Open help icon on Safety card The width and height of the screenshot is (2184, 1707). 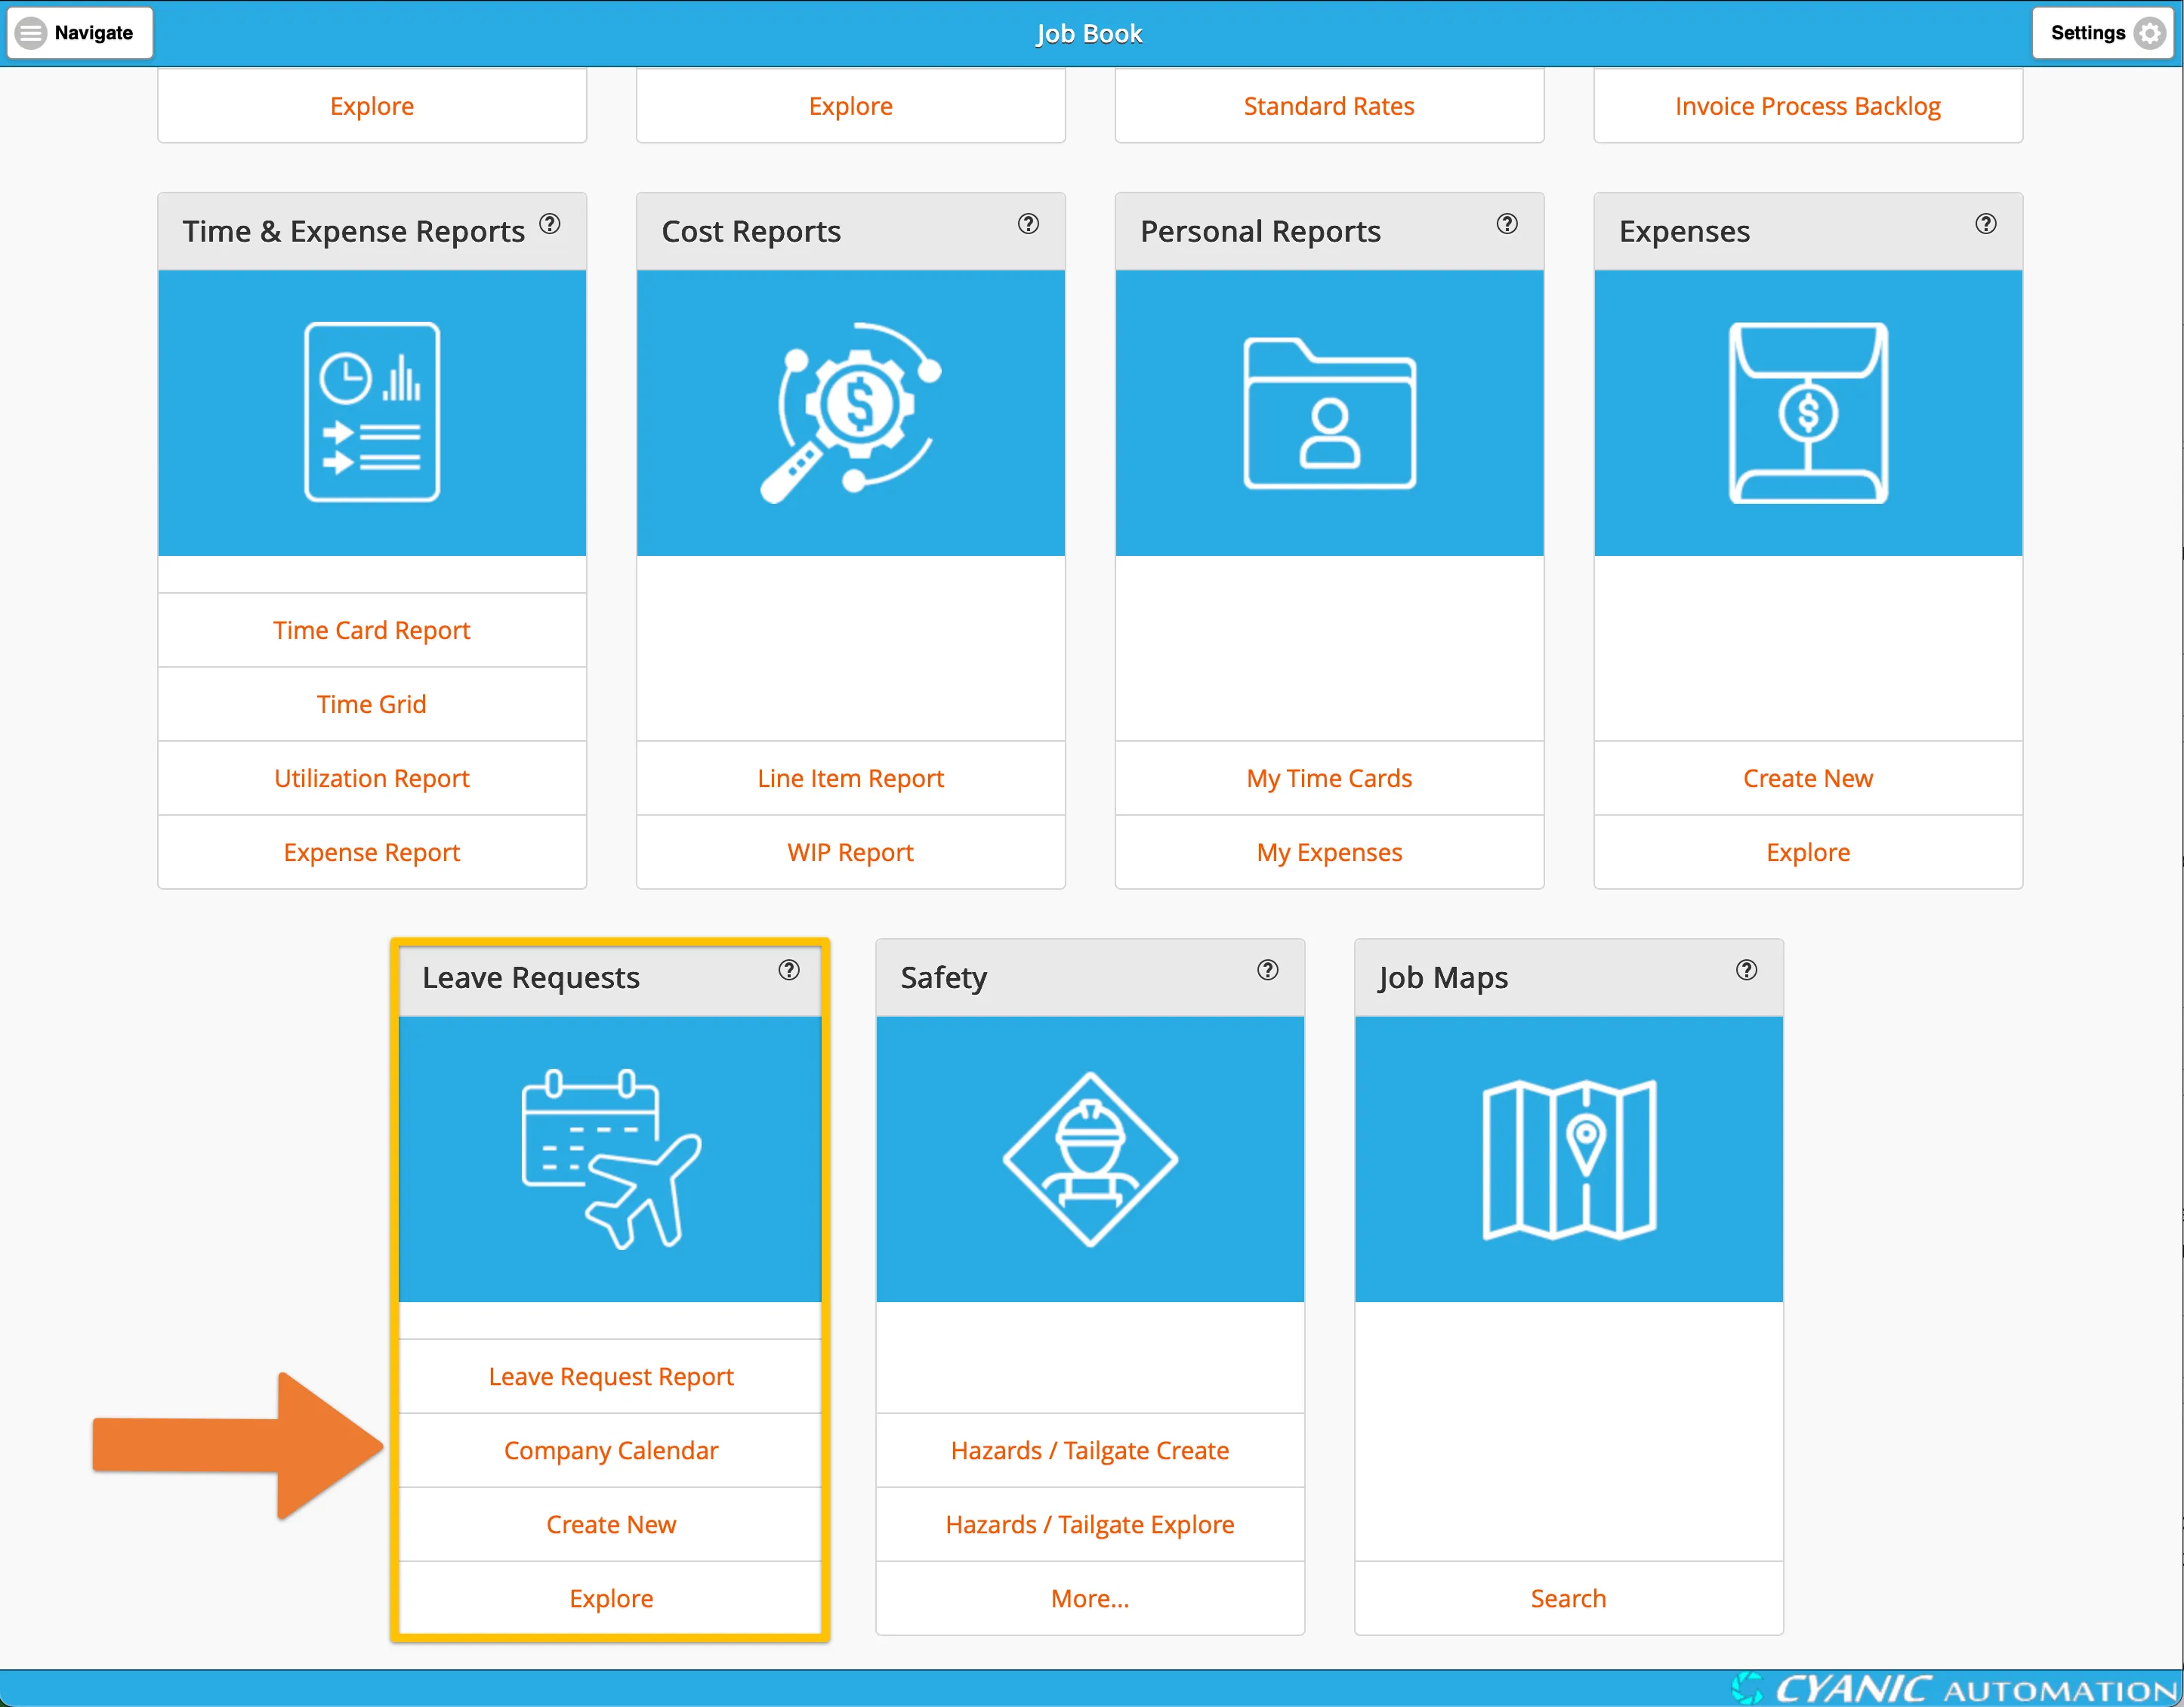point(1268,970)
